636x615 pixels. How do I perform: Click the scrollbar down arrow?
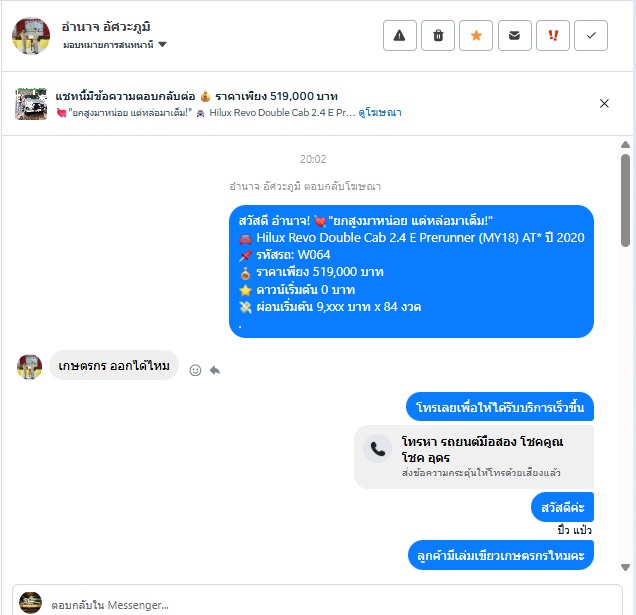625,567
